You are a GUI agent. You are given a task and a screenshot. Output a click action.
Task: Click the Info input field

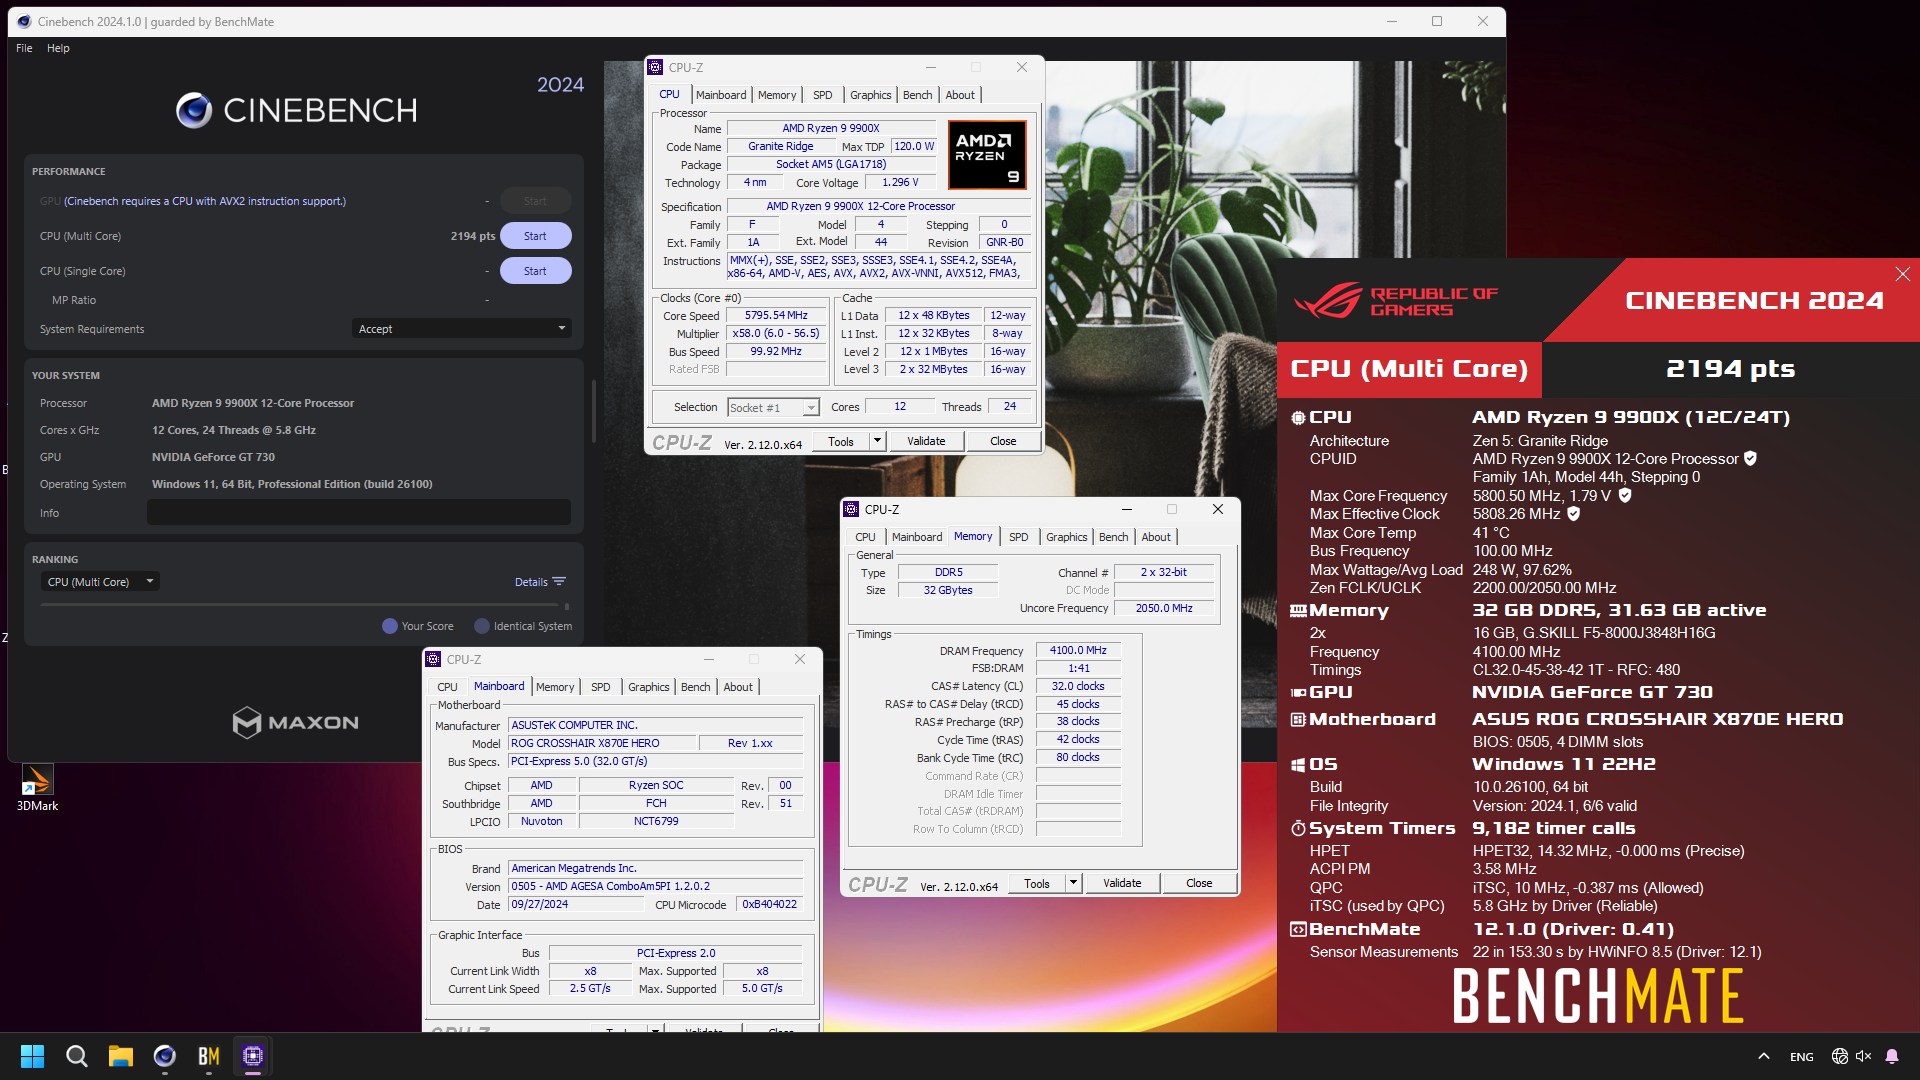pos(358,512)
